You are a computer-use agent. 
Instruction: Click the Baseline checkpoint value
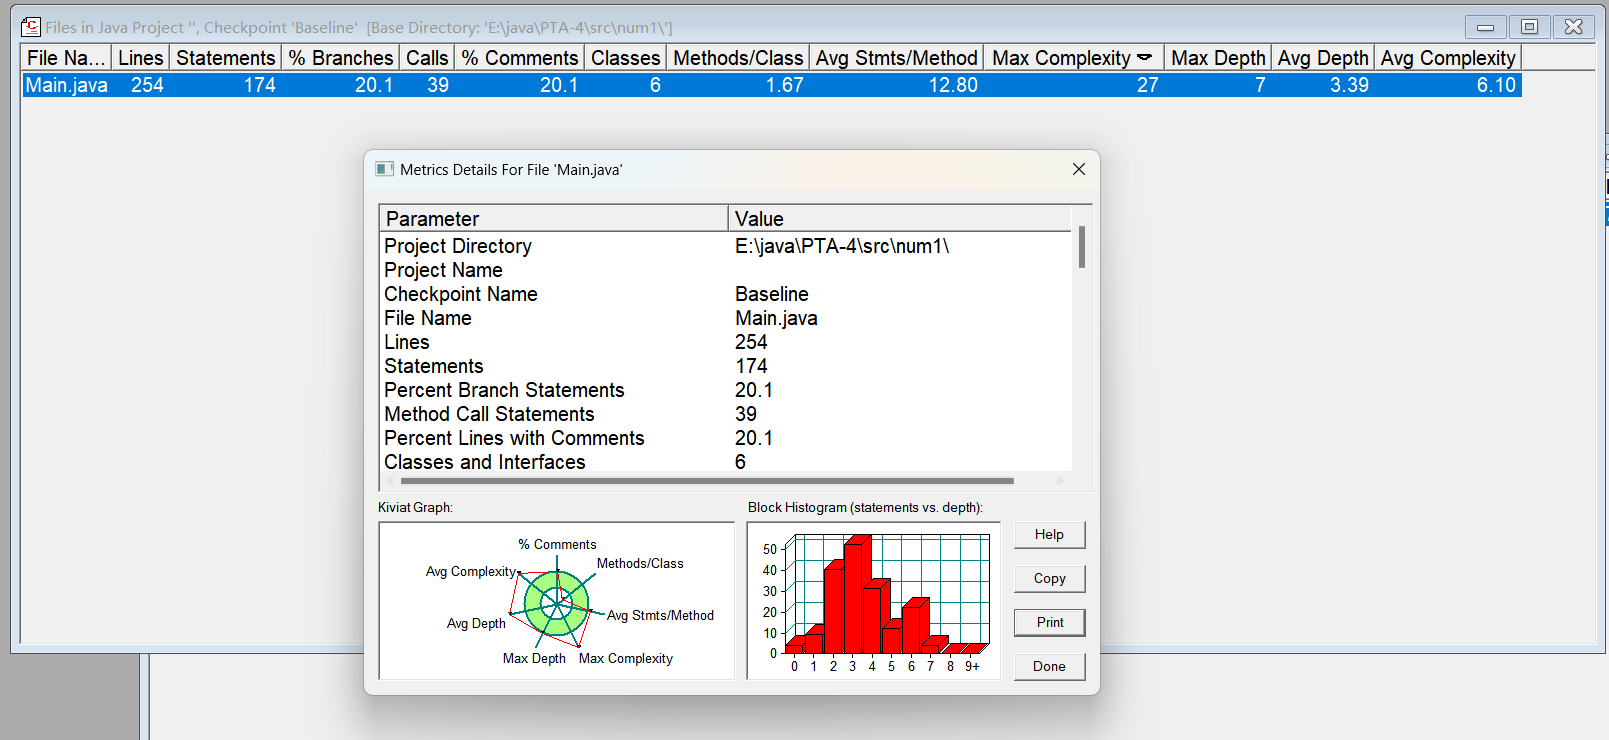[772, 294]
